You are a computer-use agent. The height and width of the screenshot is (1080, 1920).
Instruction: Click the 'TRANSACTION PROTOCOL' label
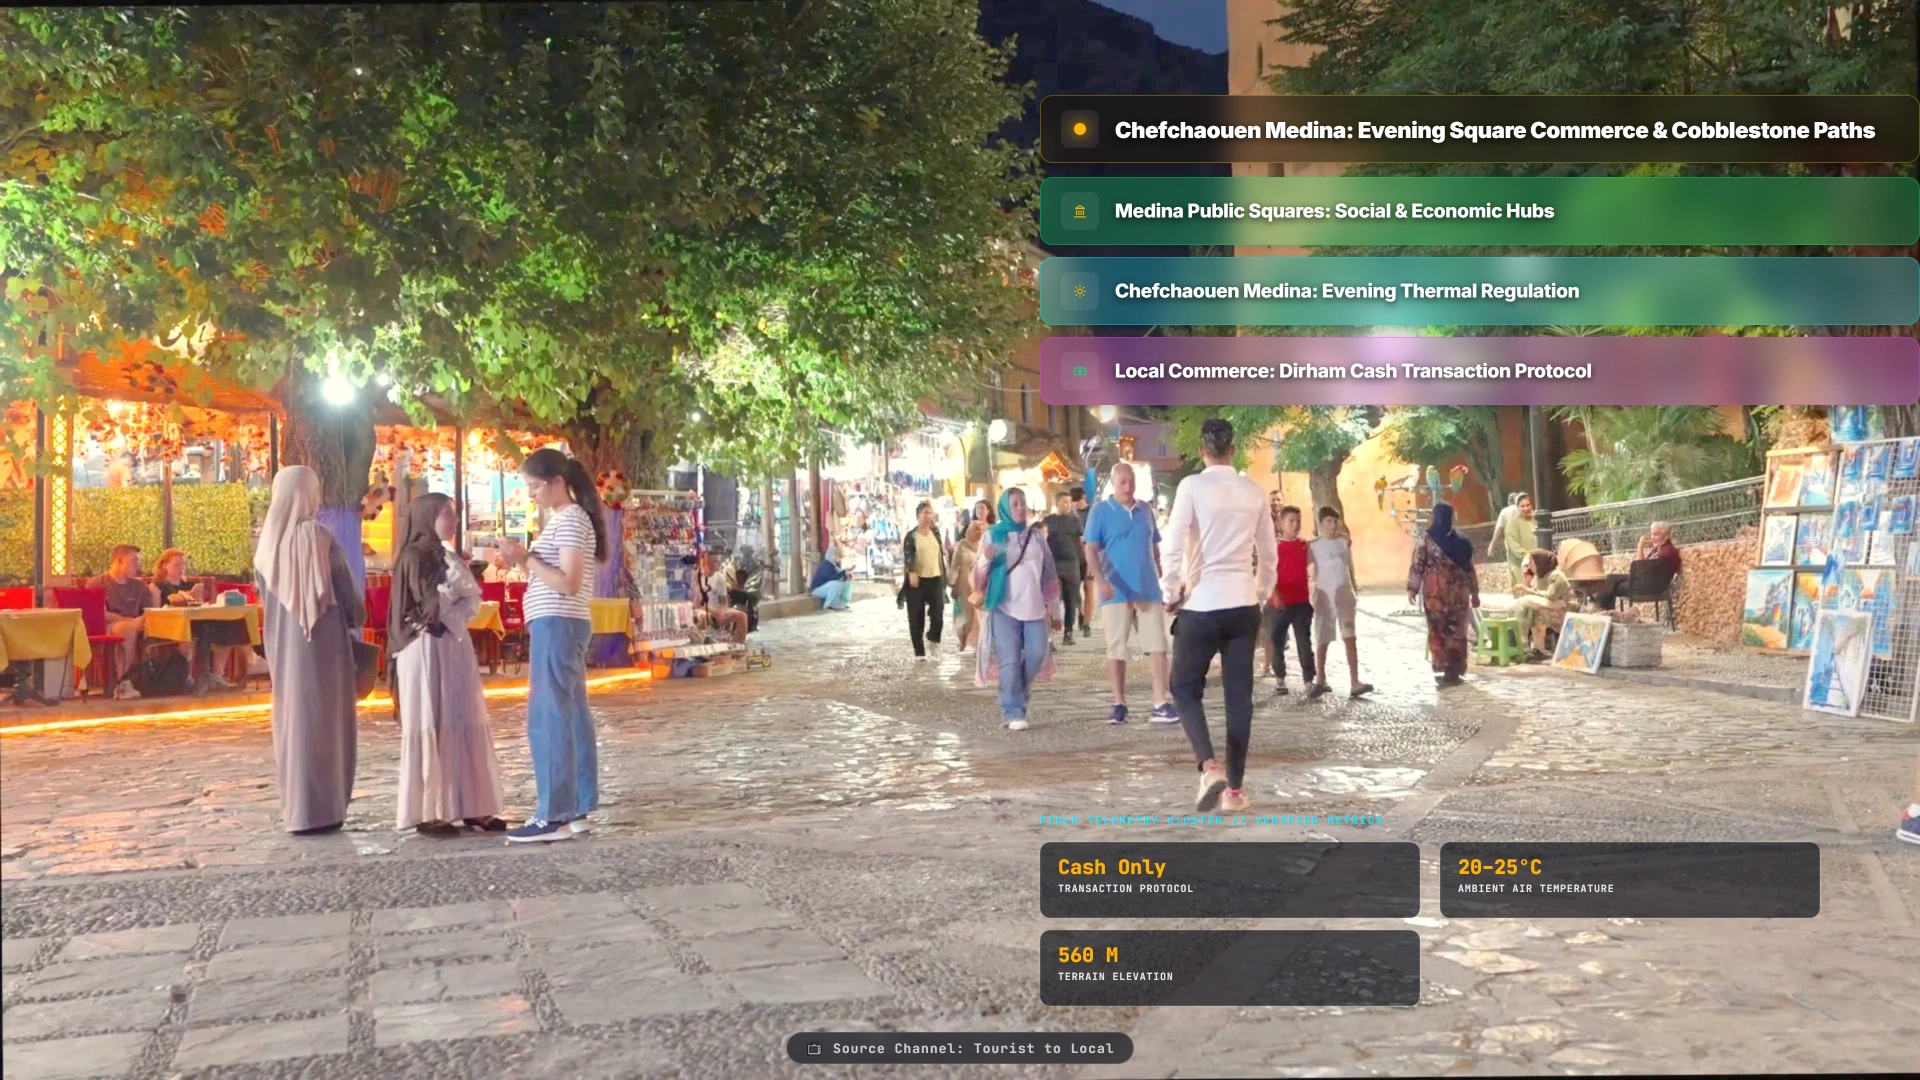click(x=1126, y=889)
